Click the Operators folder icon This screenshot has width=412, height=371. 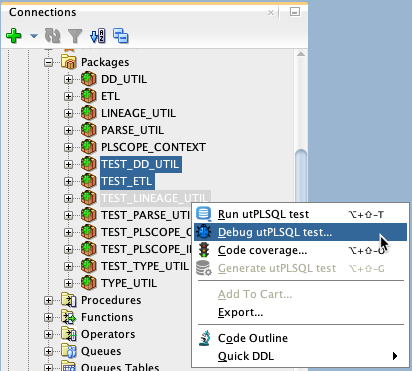[69, 334]
